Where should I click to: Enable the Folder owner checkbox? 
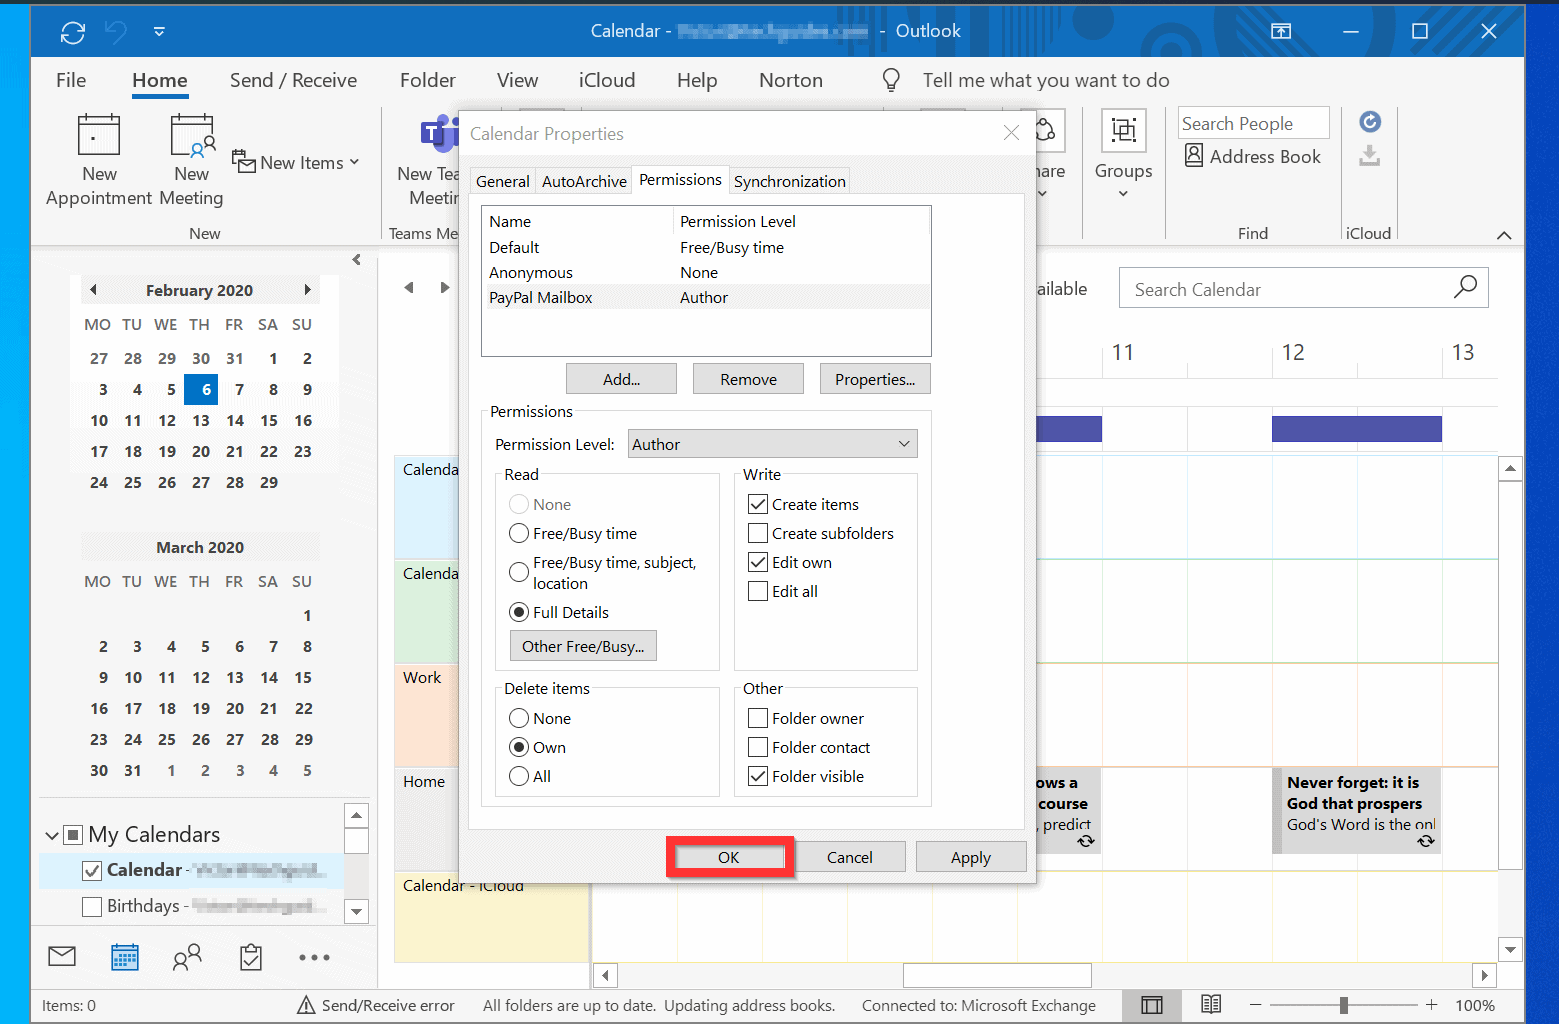(758, 718)
